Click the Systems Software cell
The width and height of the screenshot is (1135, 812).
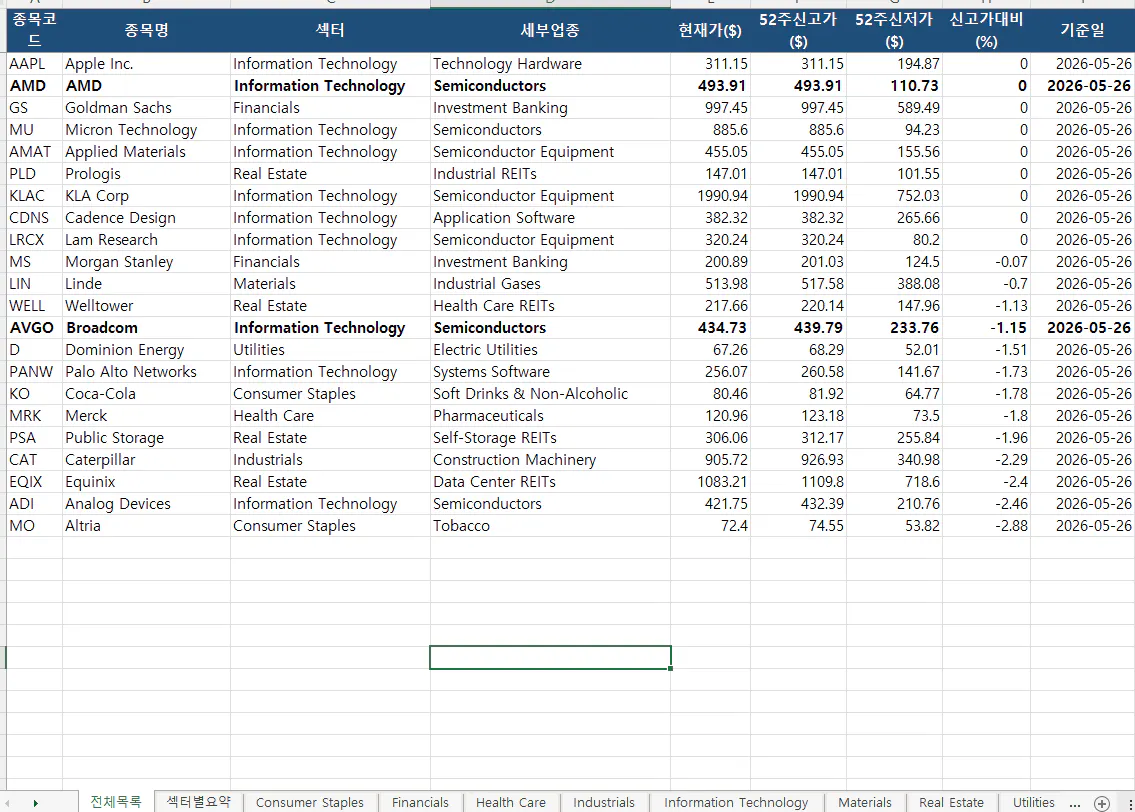(550, 372)
